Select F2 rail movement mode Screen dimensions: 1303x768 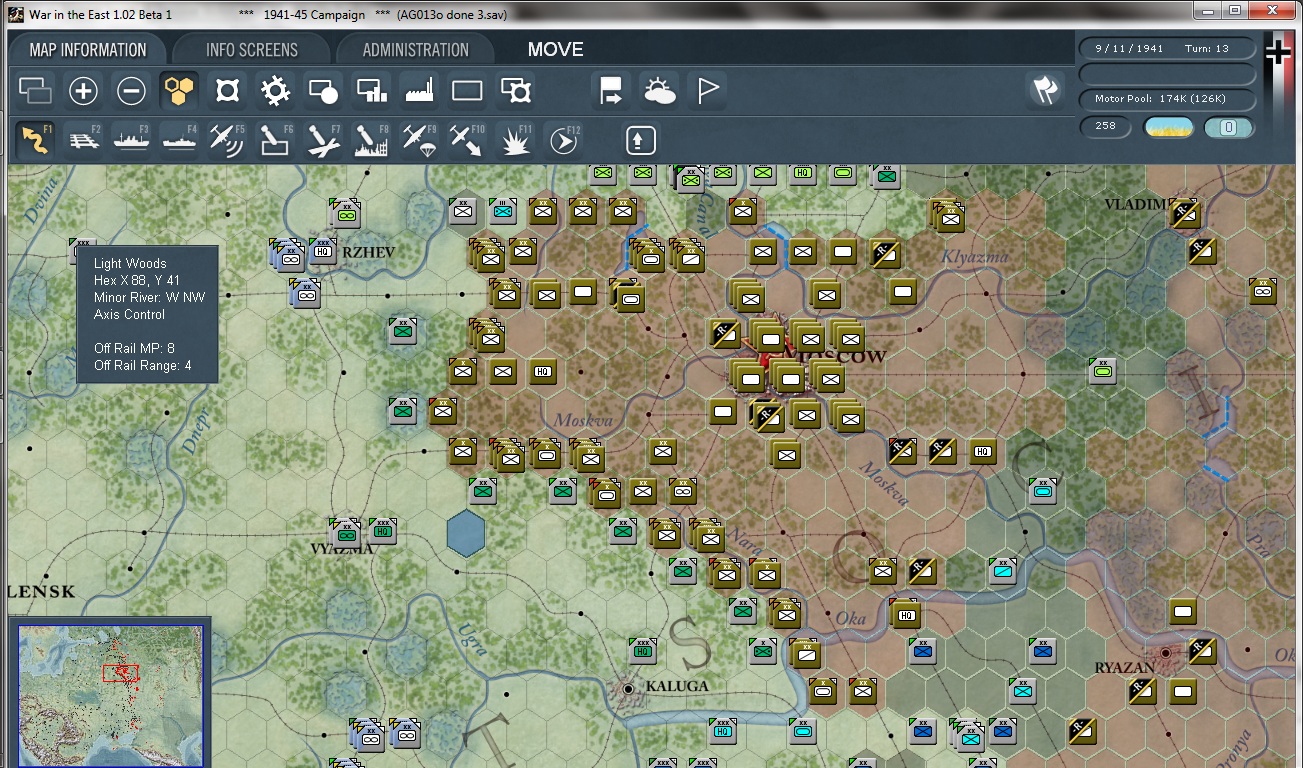[x=84, y=140]
